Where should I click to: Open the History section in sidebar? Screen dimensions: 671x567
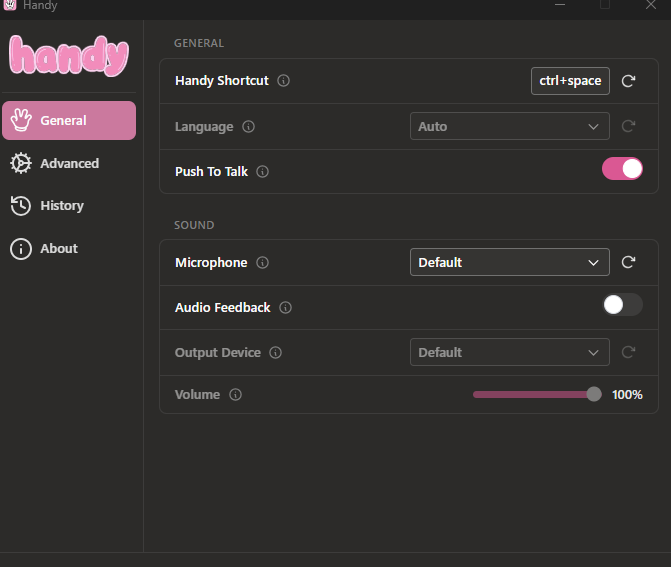tap(61, 206)
